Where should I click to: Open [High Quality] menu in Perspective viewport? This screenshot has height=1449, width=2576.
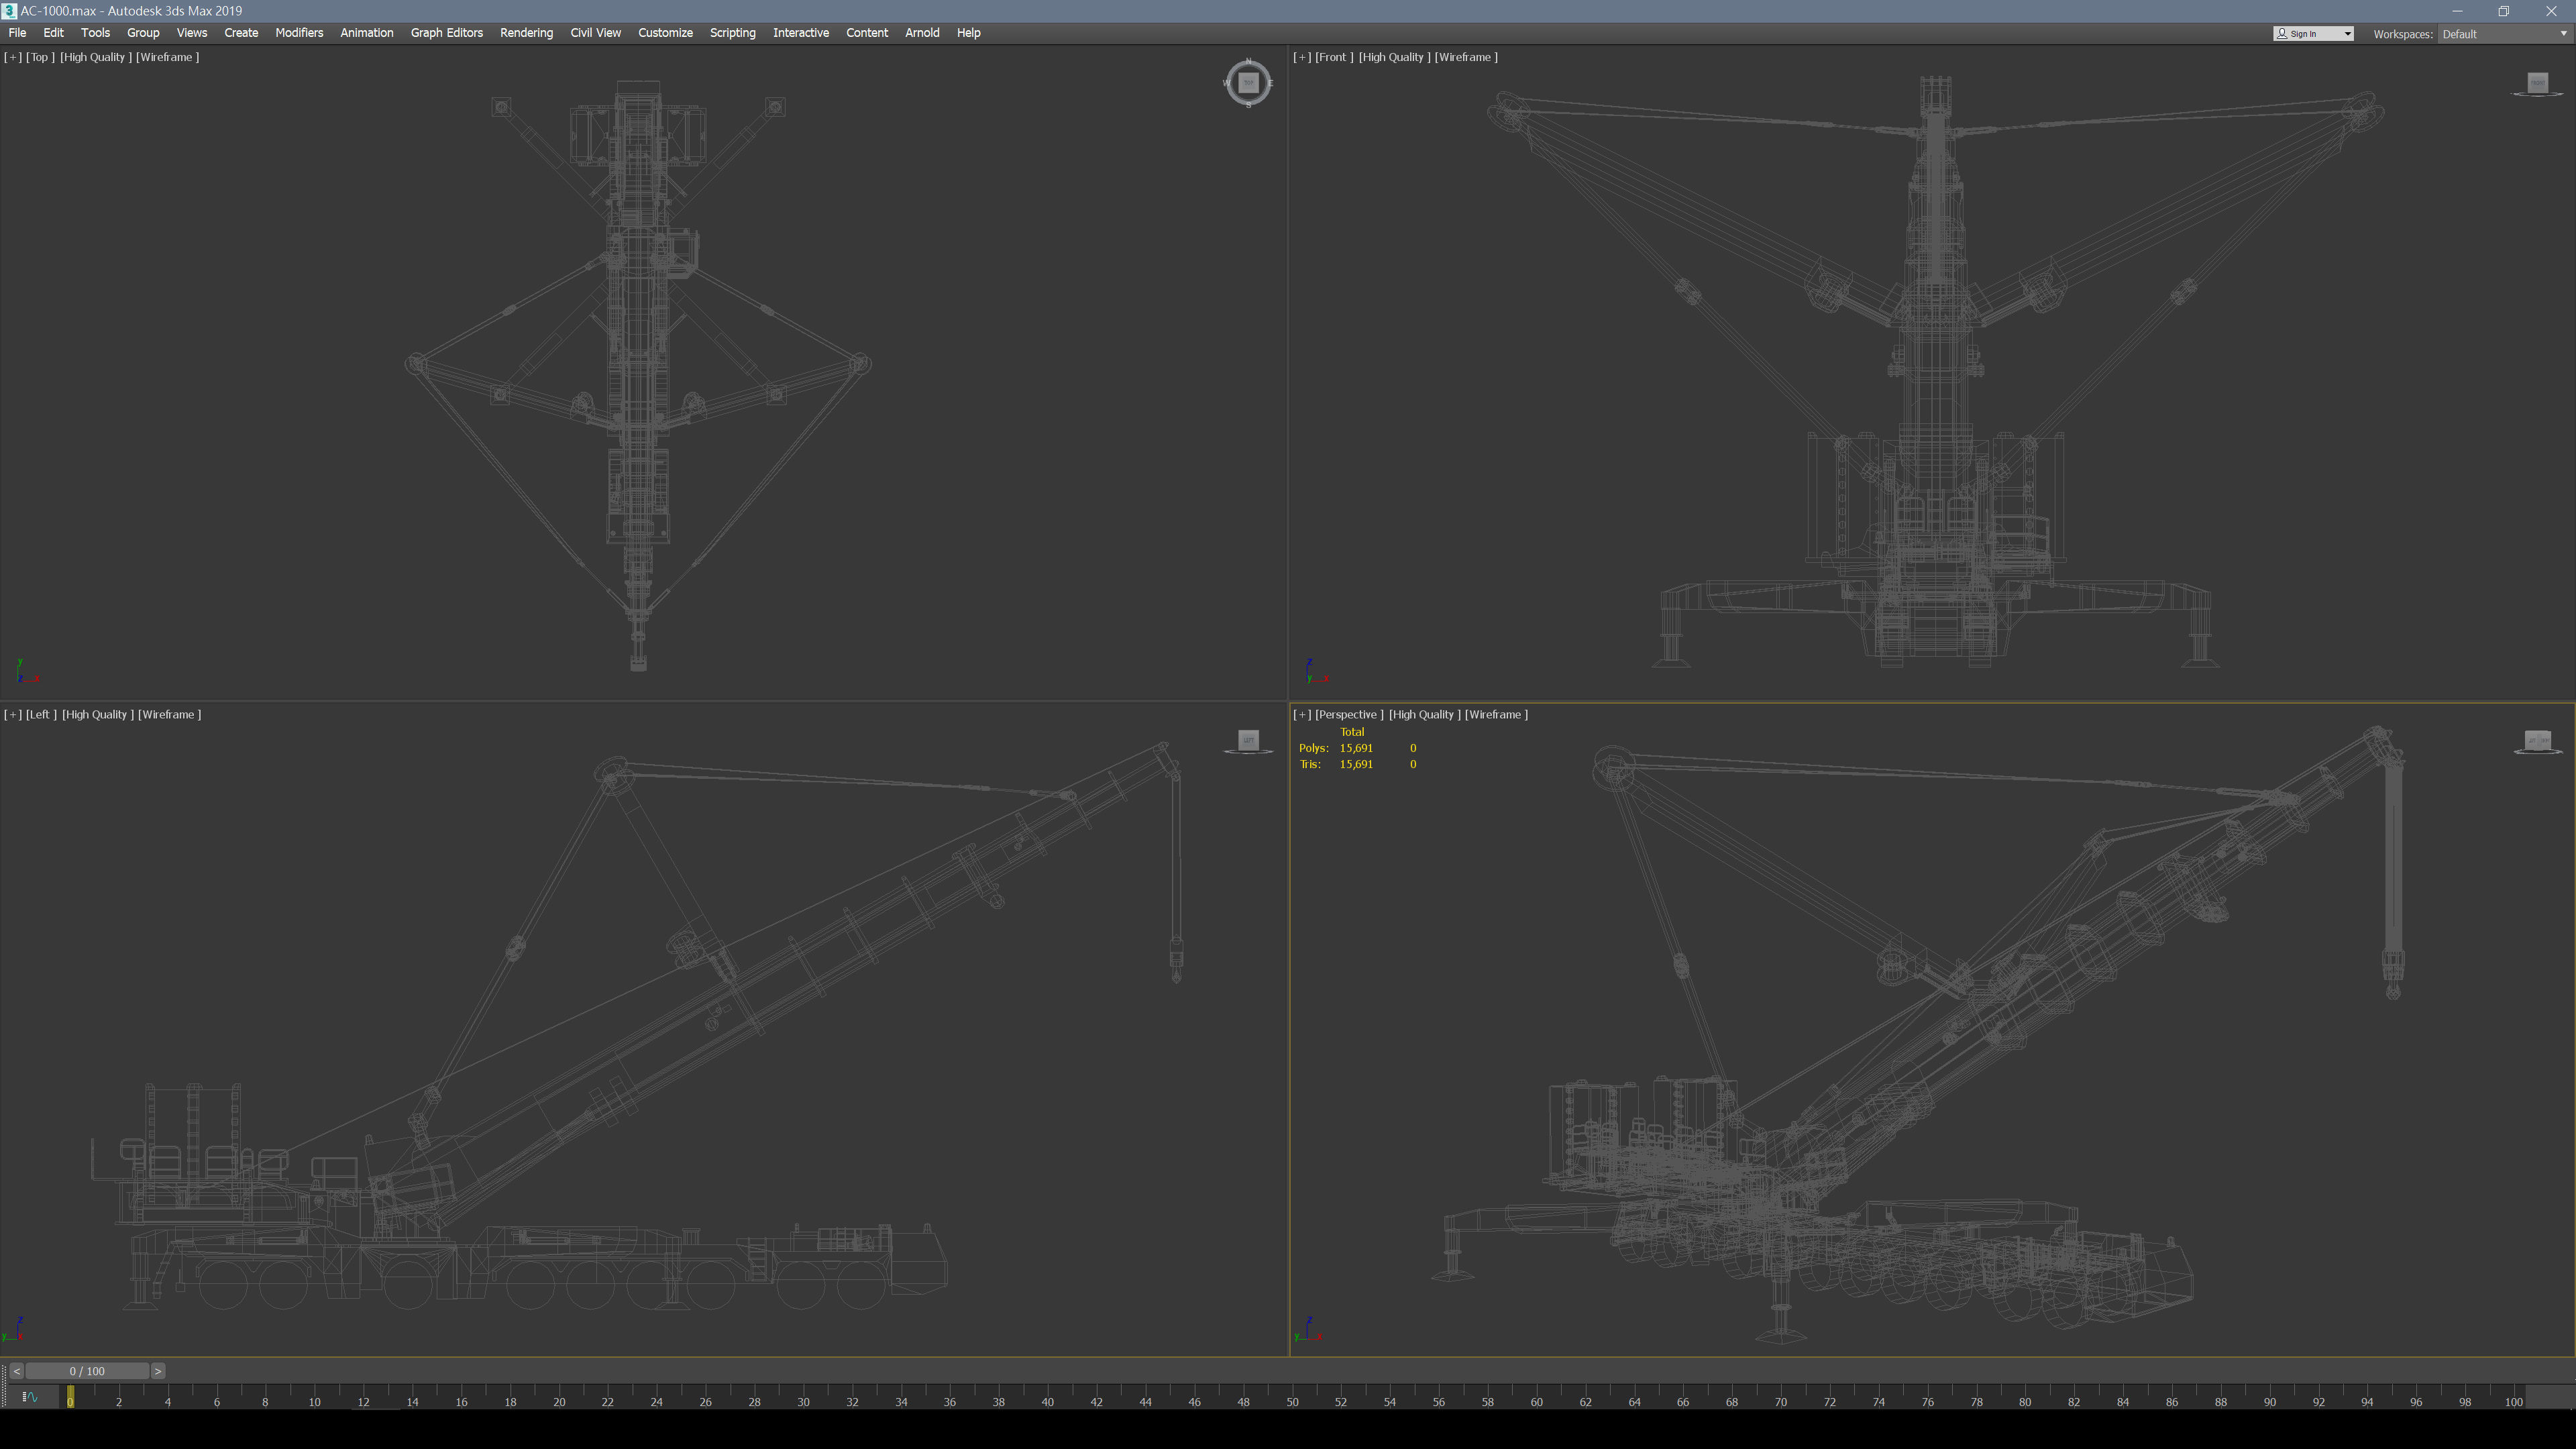click(1424, 714)
